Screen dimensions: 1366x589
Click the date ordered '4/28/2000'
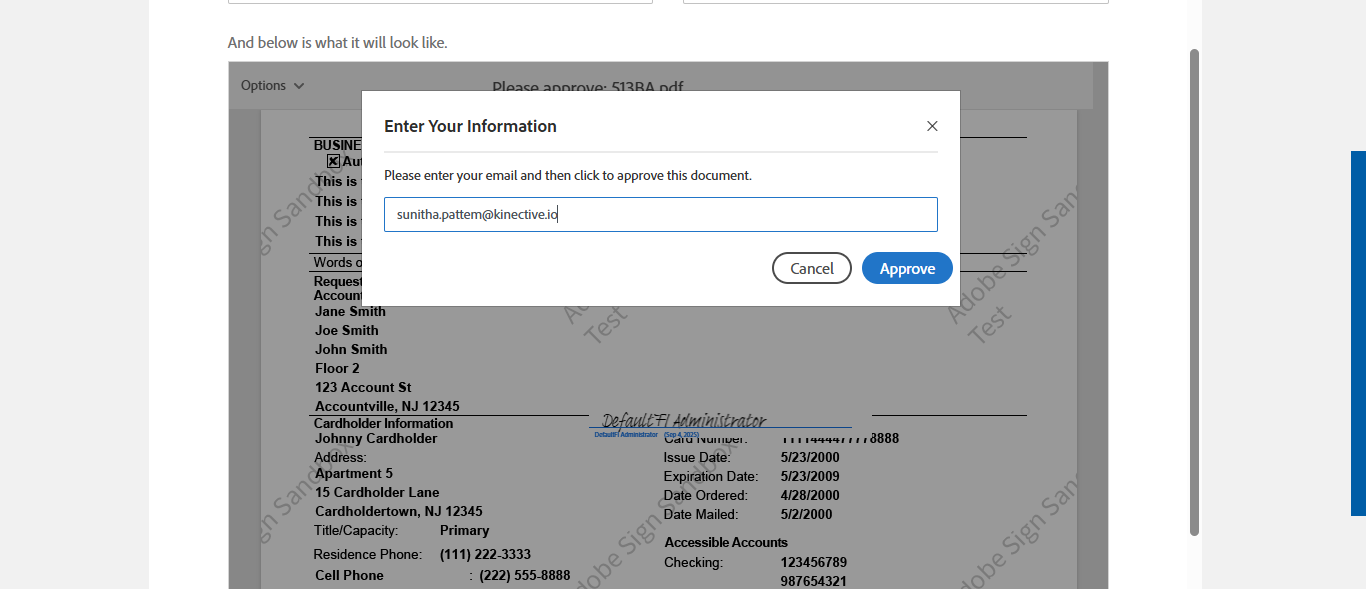click(x=810, y=495)
